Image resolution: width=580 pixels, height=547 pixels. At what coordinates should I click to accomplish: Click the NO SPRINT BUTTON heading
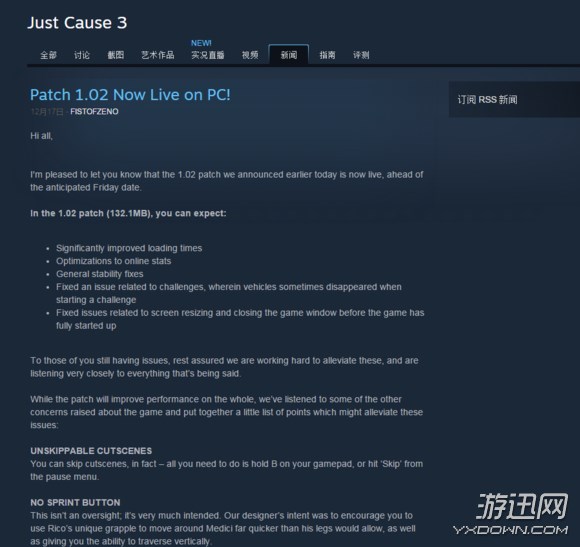click(x=75, y=502)
